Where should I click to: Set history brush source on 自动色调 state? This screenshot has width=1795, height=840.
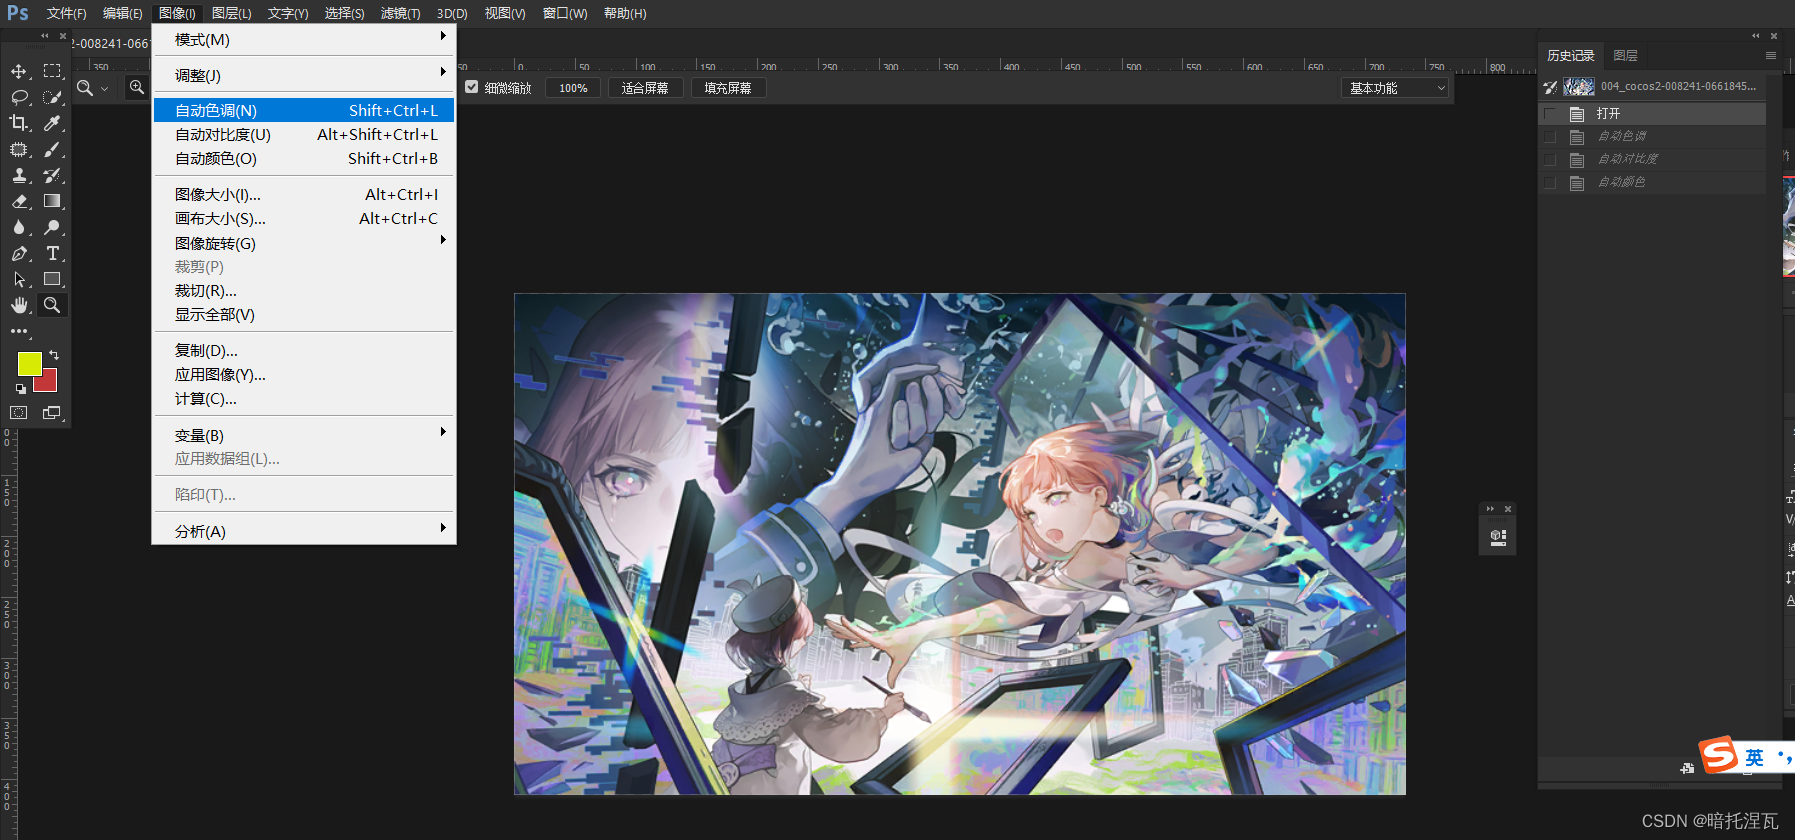coord(1550,136)
